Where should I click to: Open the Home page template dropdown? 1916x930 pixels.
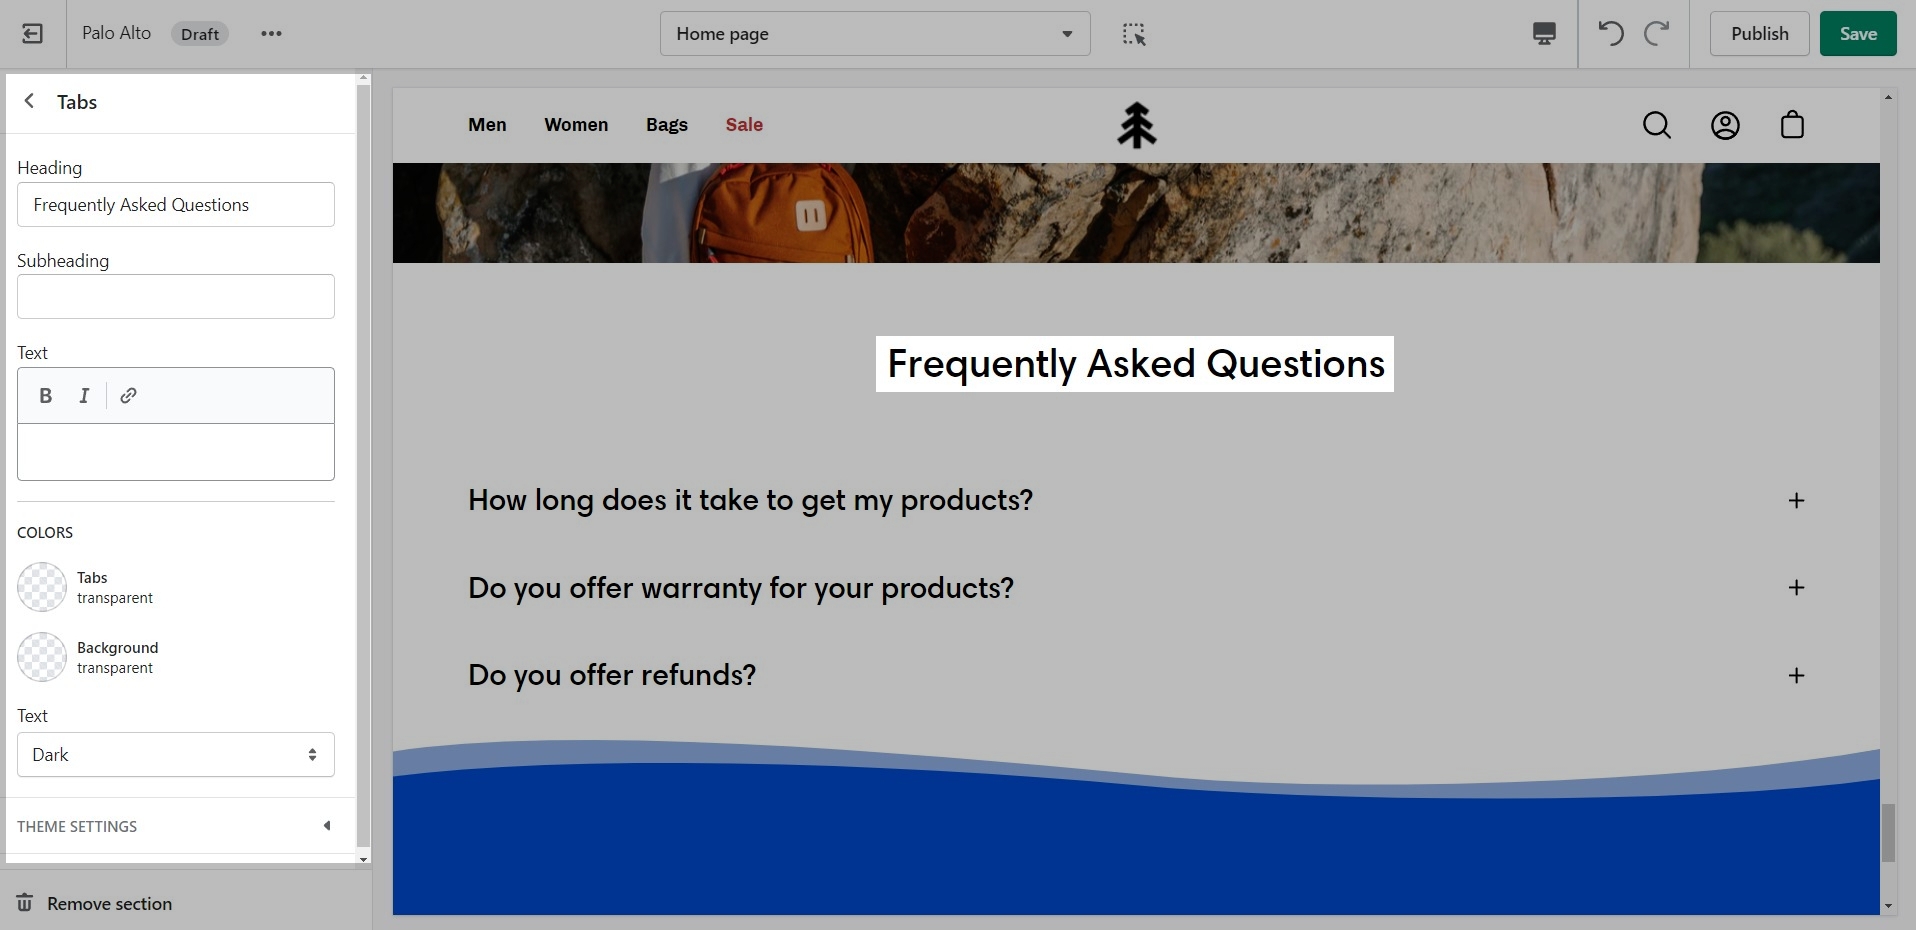tap(874, 34)
